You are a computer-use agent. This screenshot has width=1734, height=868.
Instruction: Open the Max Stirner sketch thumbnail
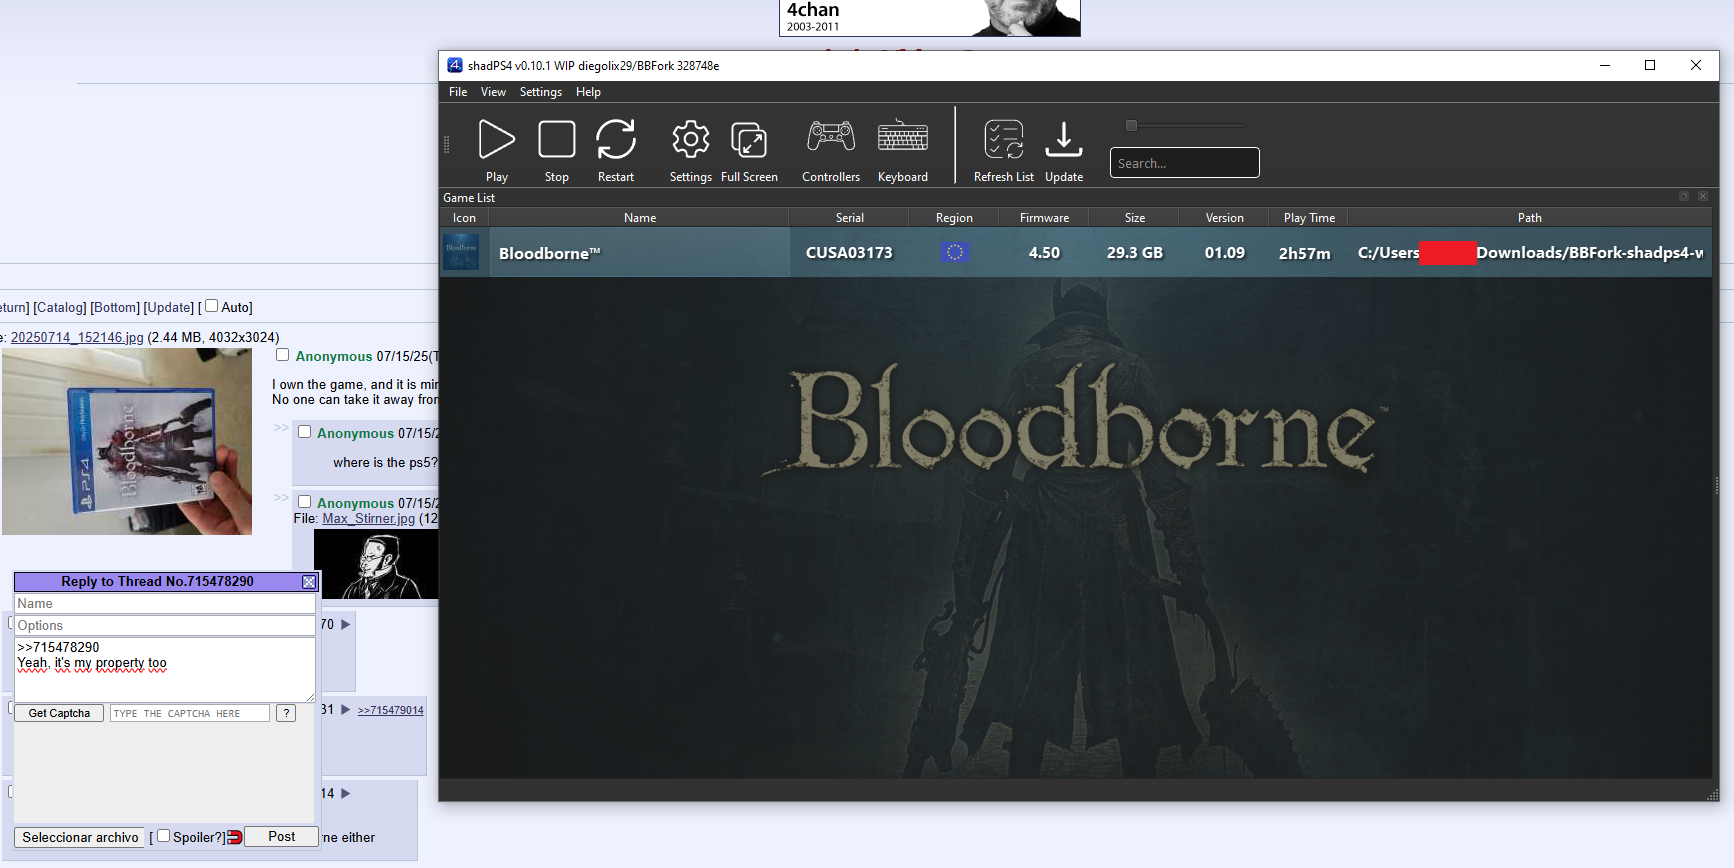click(376, 564)
